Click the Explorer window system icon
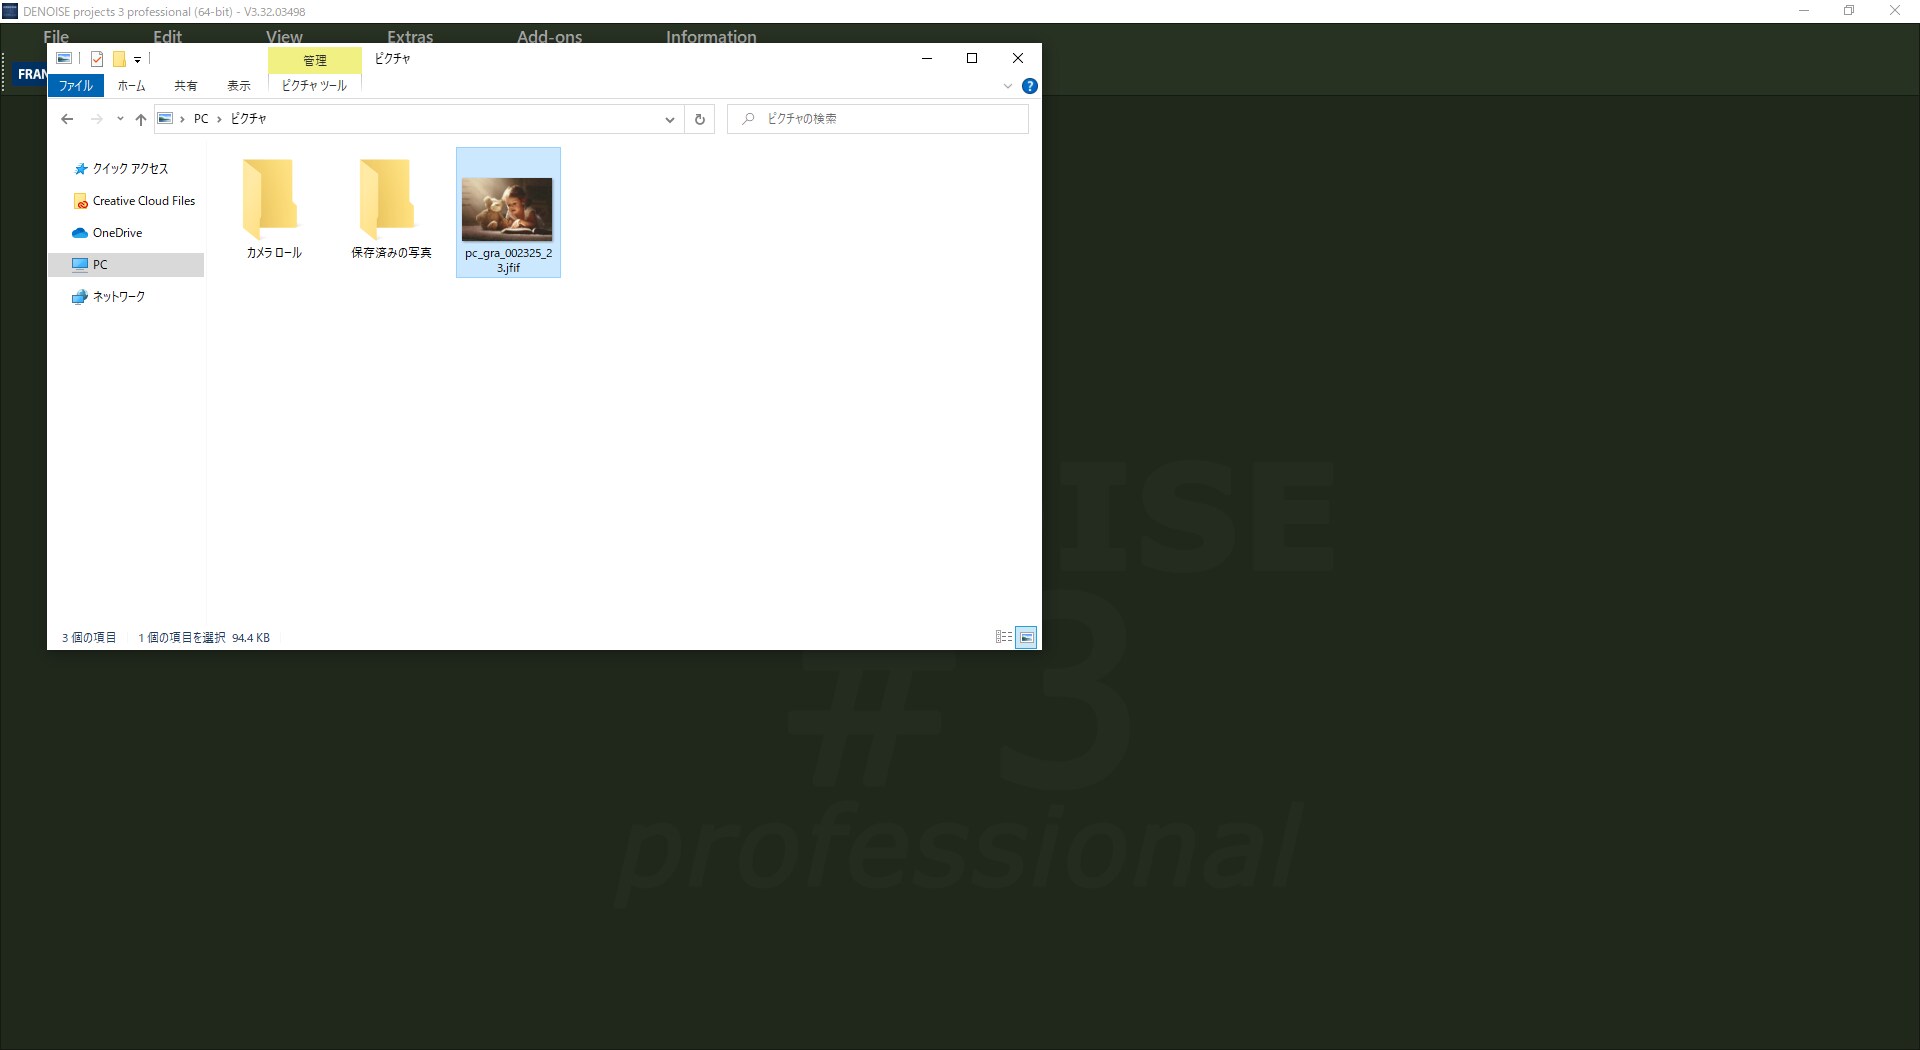Image resolution: width=1920 pixels, height=1050 pixels. point(64,58)
